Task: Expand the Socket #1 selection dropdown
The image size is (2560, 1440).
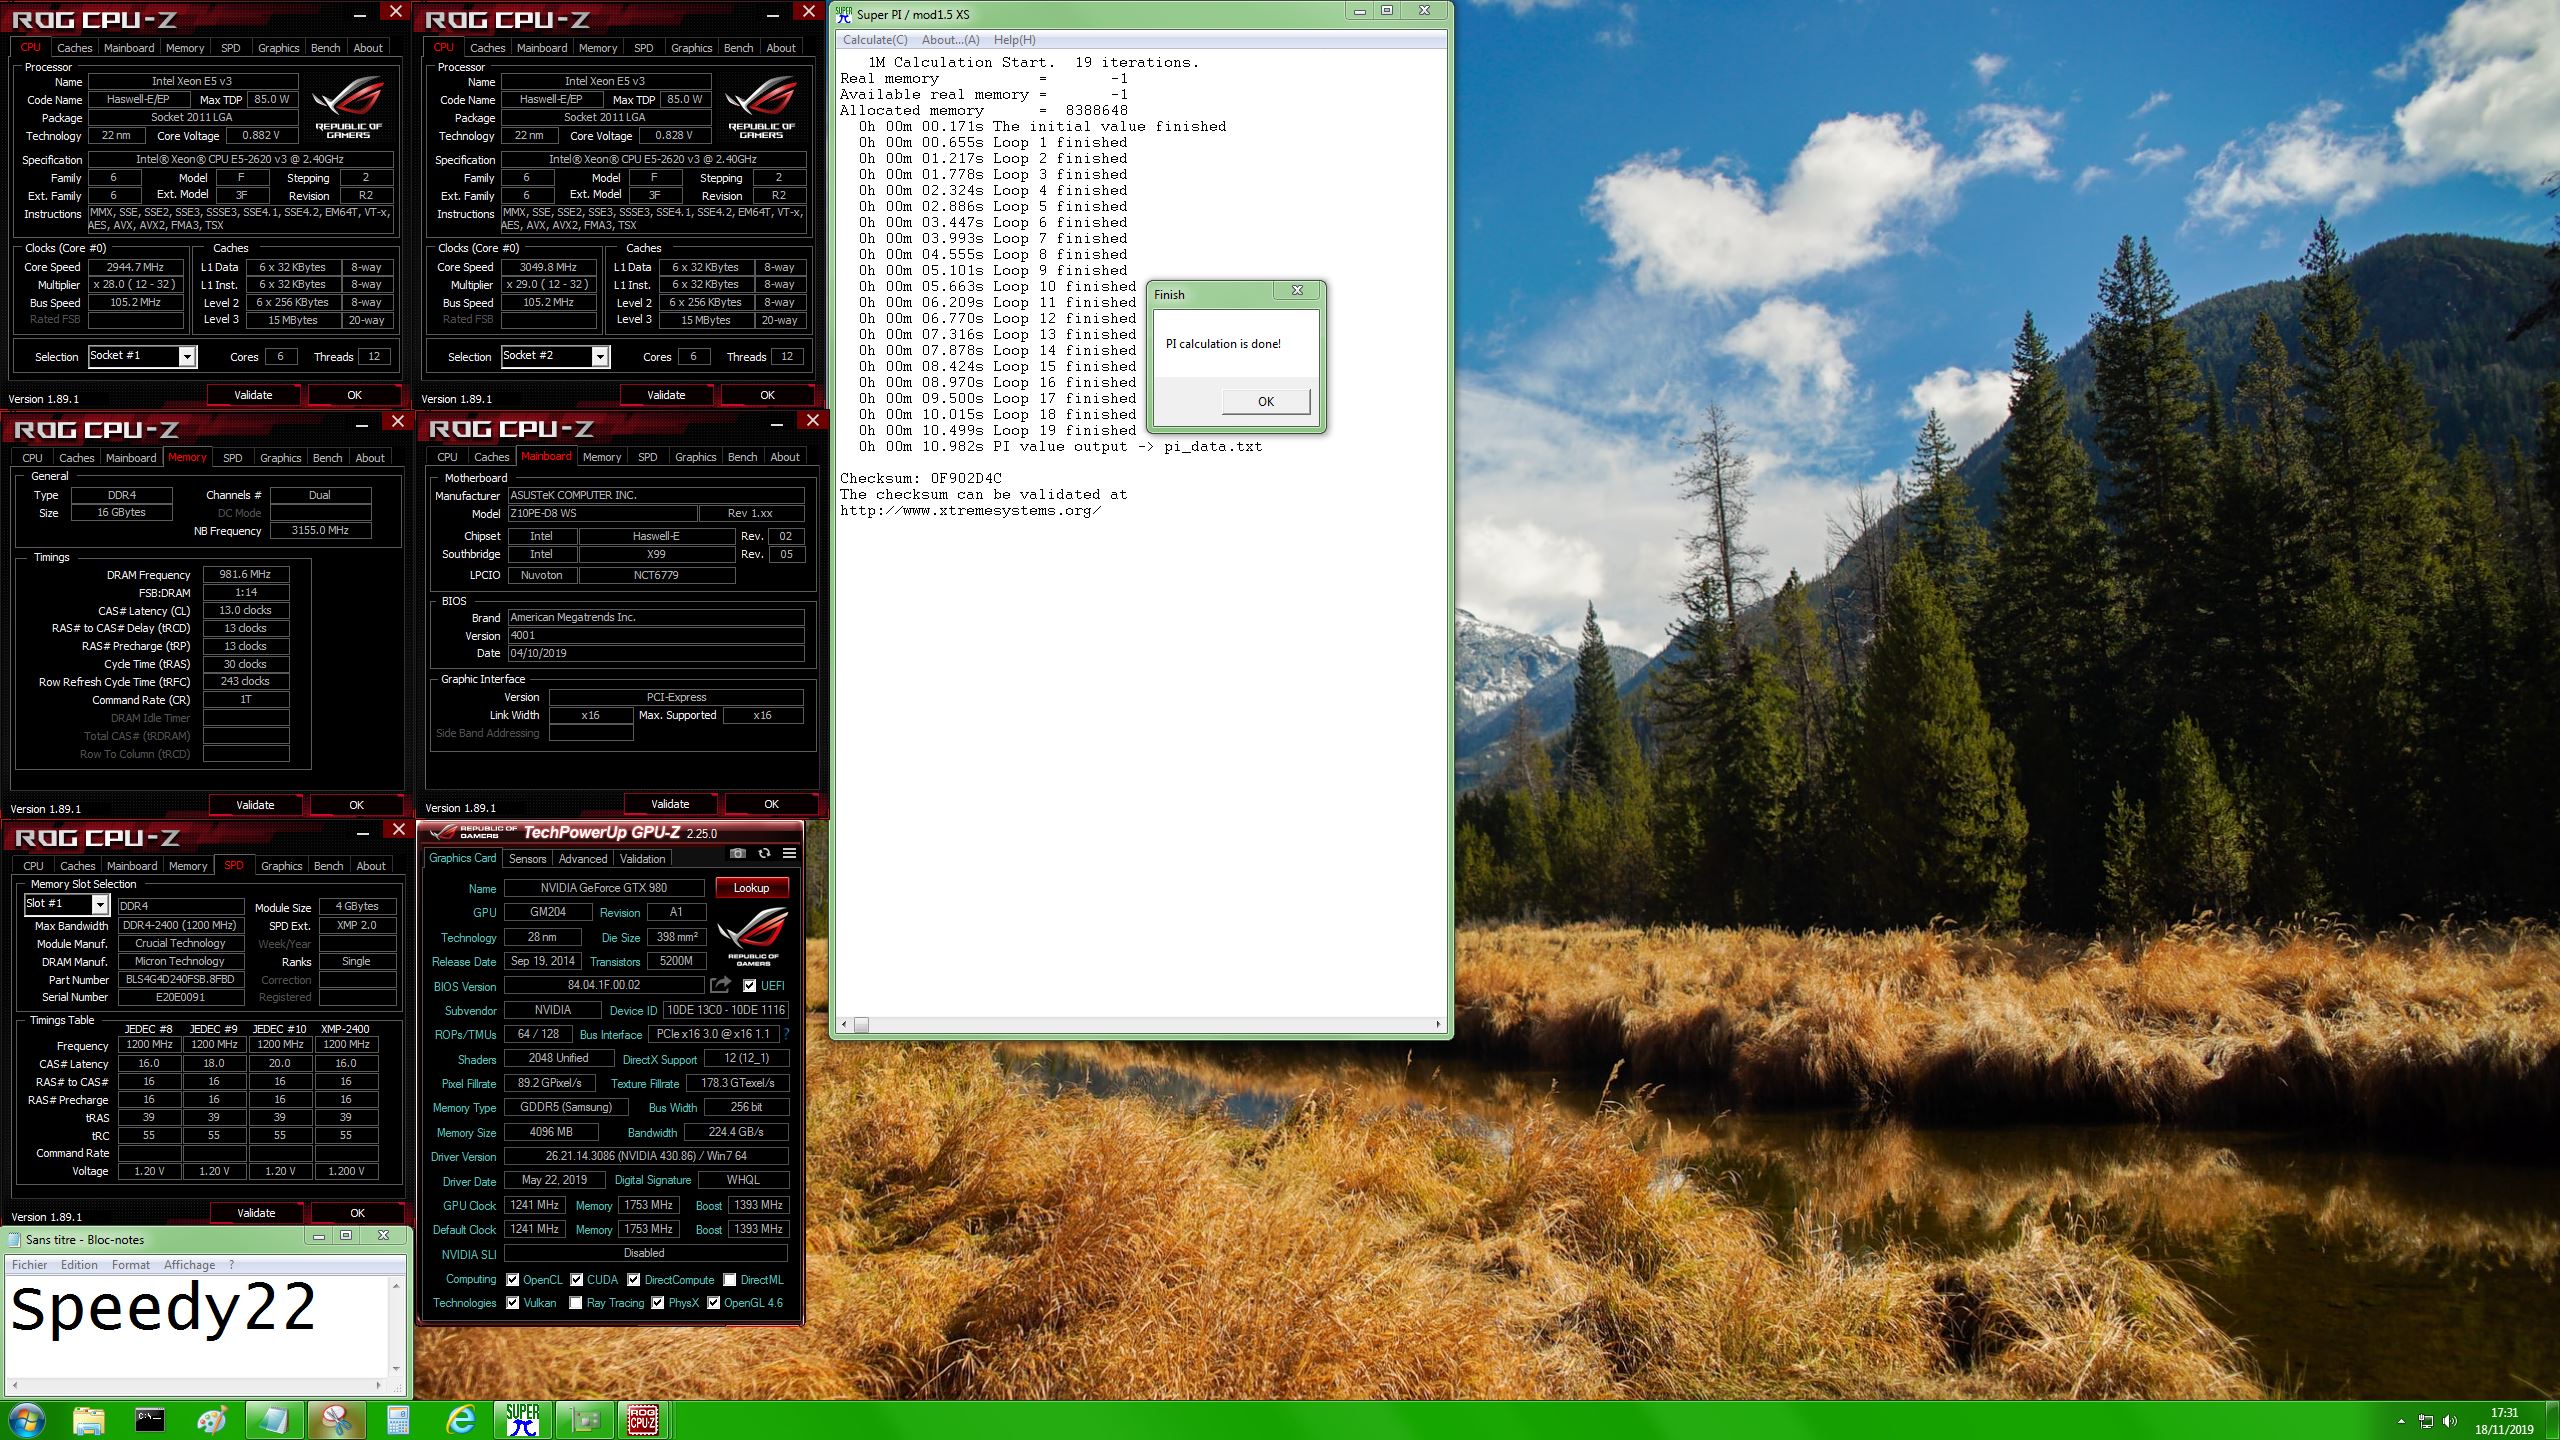Action: pyautogui.click(x=187, y=356)
